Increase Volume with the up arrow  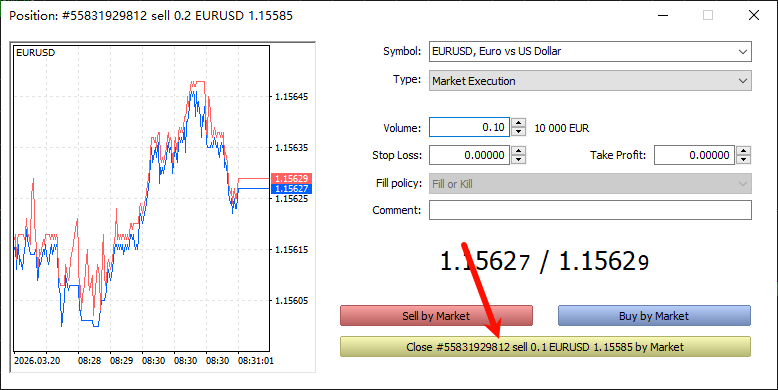tap(519, 123)
